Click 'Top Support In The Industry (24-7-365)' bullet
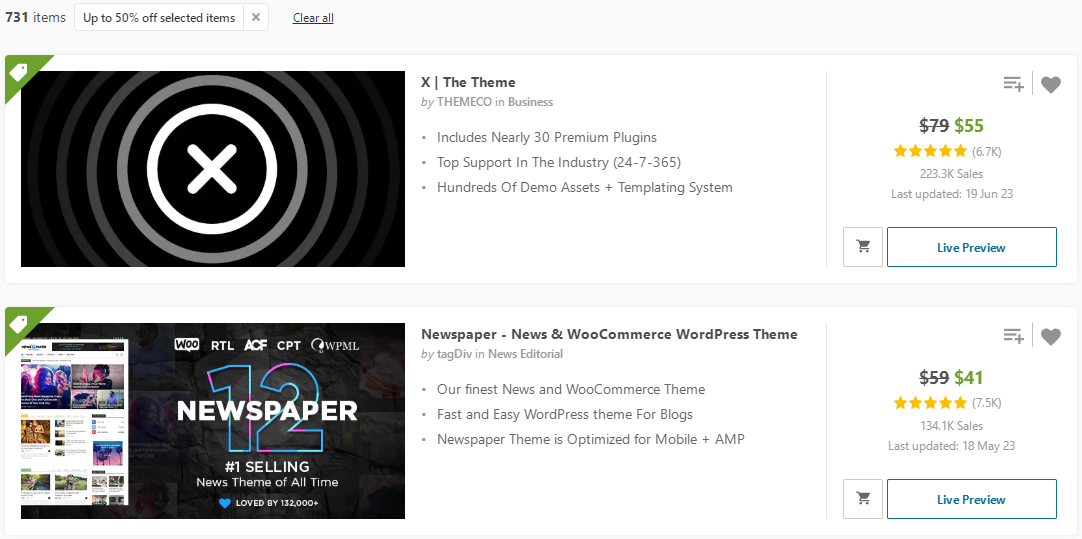 pyautogui.click(x=559, y=162)
